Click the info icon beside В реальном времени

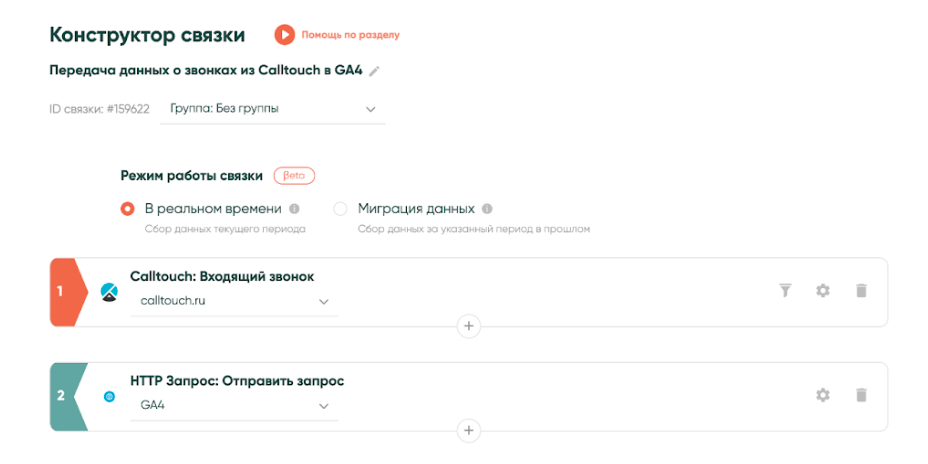294,209
